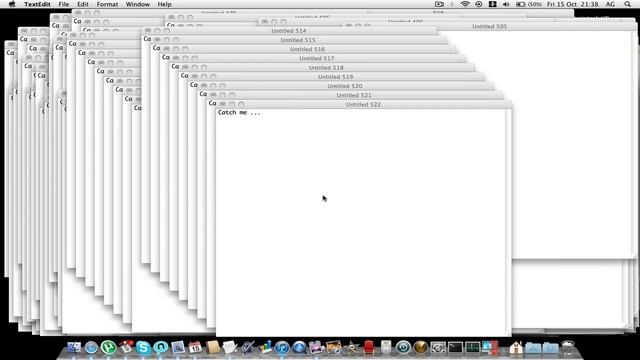
Task: Open the TextEdit application menu
Action: coord(37,4)
